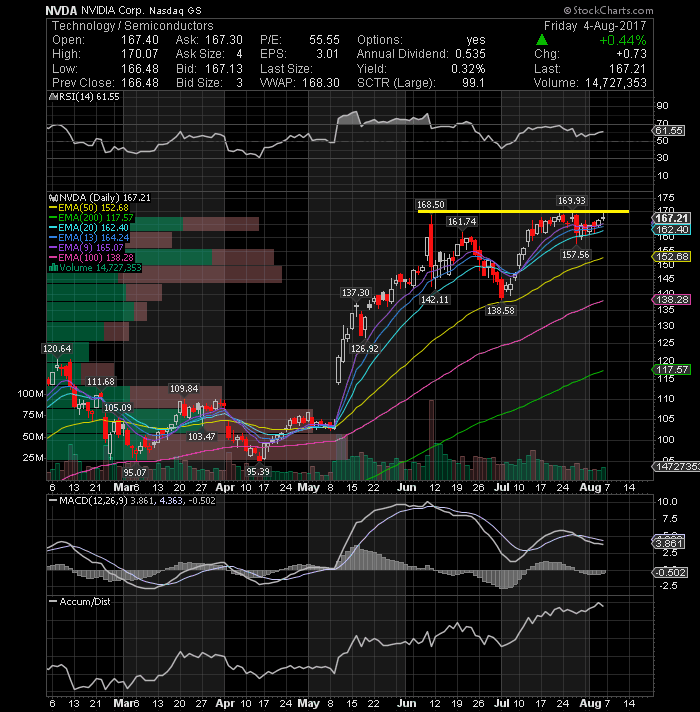The height and width of the screenshot is (712, 700).
Task: Click the 100M volume axis label
Action: click(31, 394)
